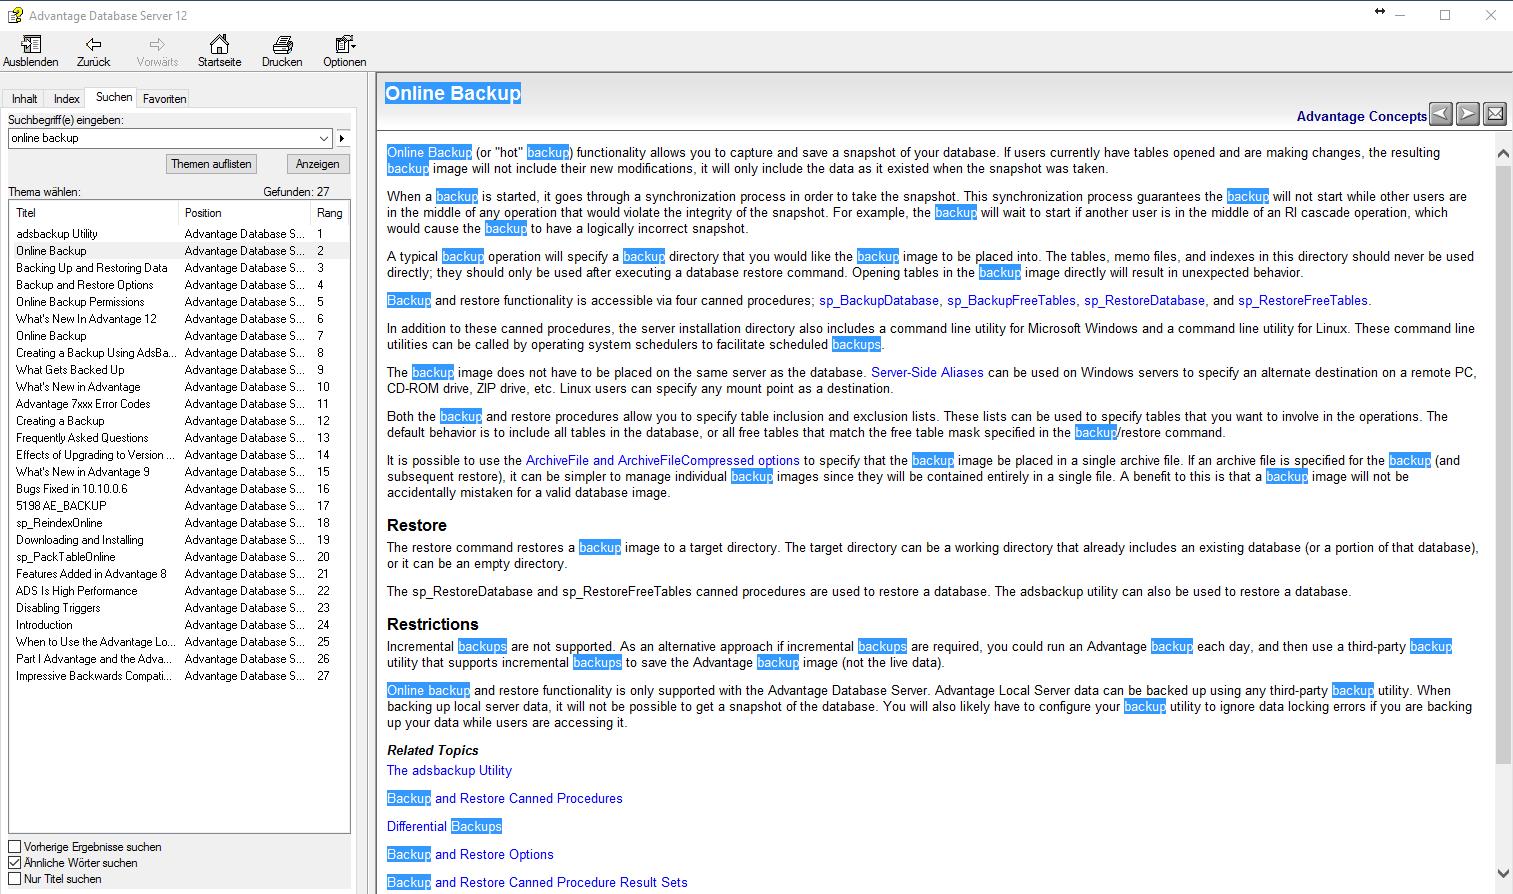Sort results by Titel column header
The width and height of the screenshot is (1513, 894).
coord(94,213)
